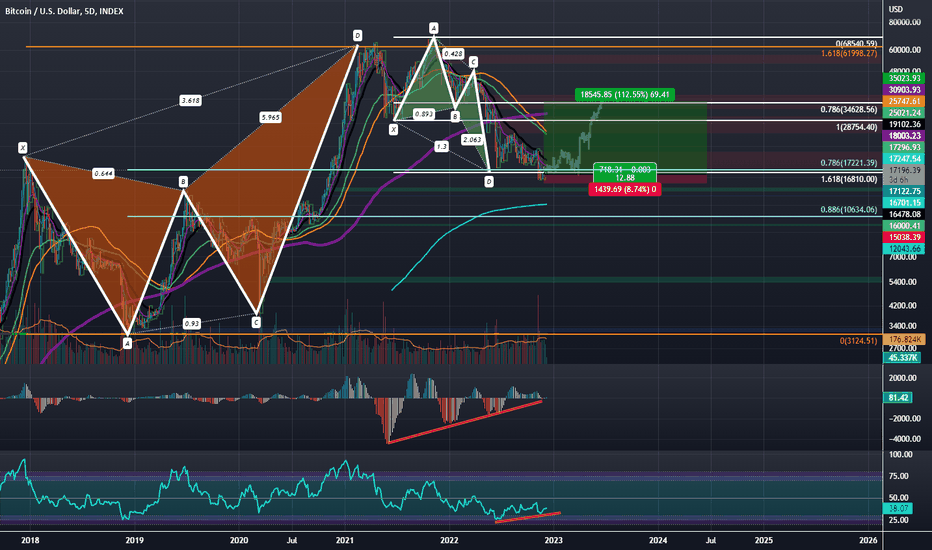The width and height of the screenshot is (932, 550).
Task: Click the 0.786(34628.56) Fibonacci level label
Action: 849,109
